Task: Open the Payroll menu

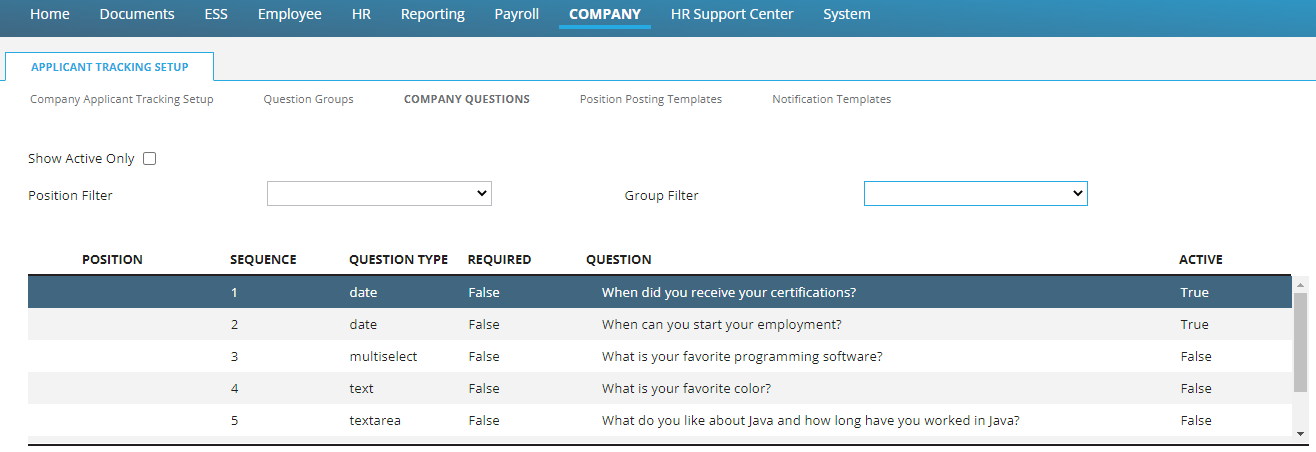Action: 517,14
